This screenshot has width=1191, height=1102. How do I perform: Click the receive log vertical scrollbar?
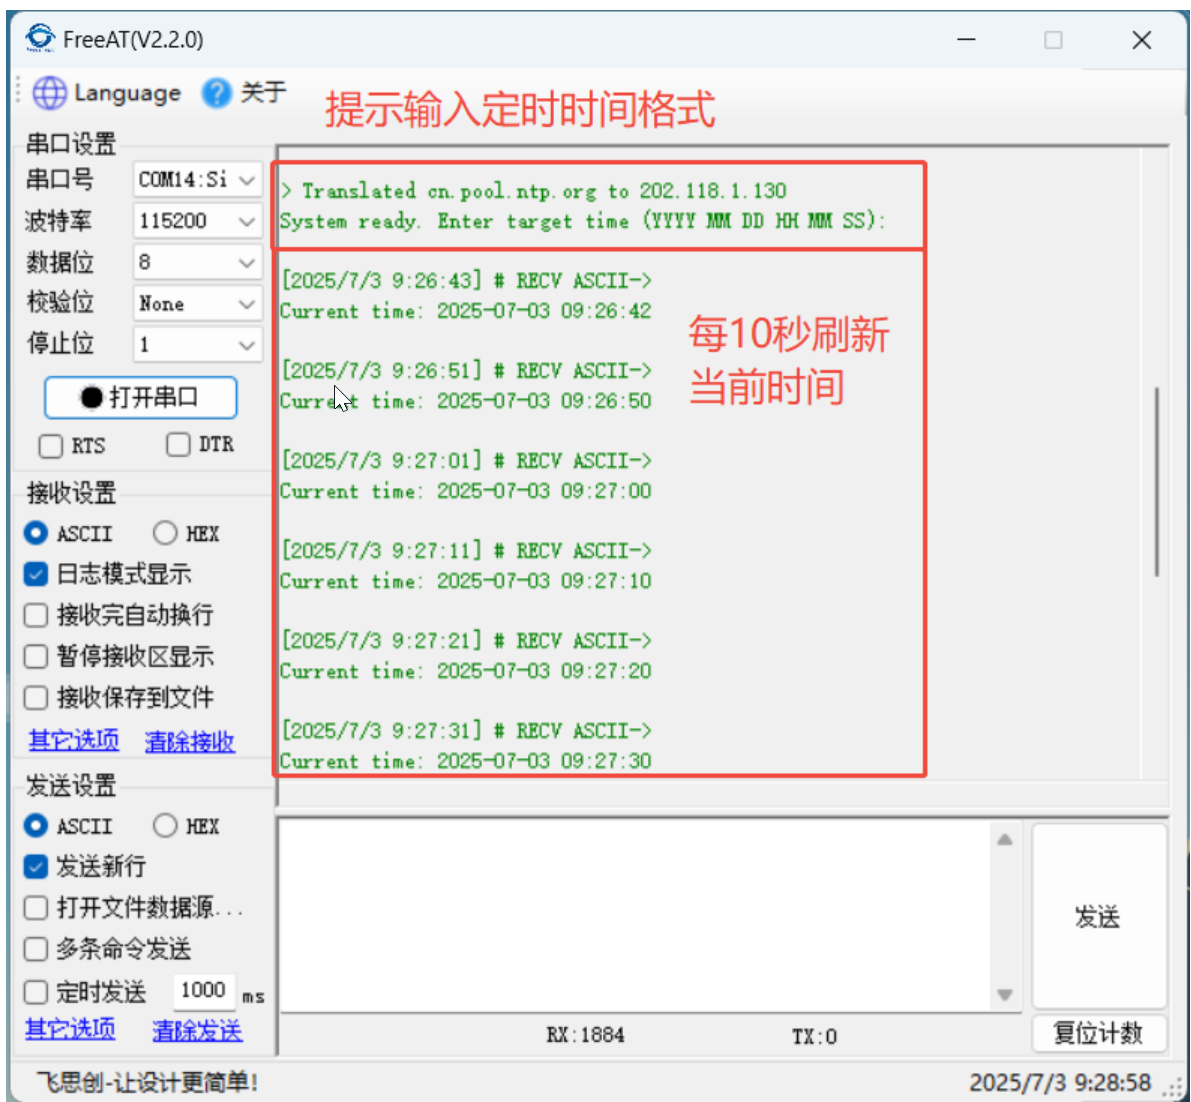click(1157, 481)
